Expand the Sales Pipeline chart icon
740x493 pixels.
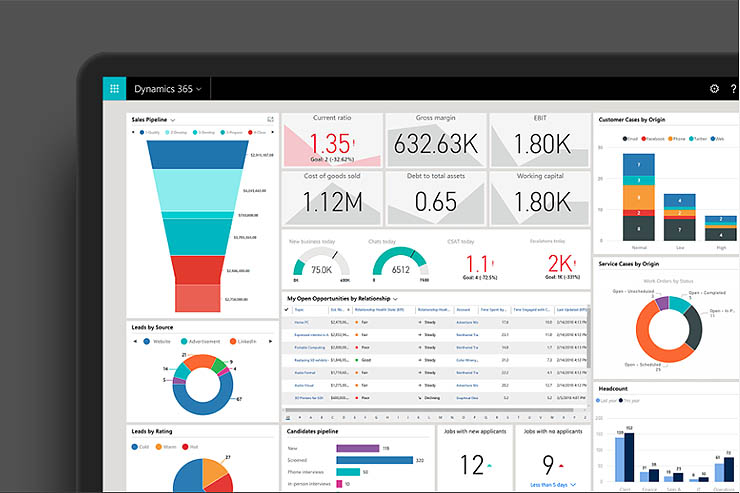(x=270, y=120)
